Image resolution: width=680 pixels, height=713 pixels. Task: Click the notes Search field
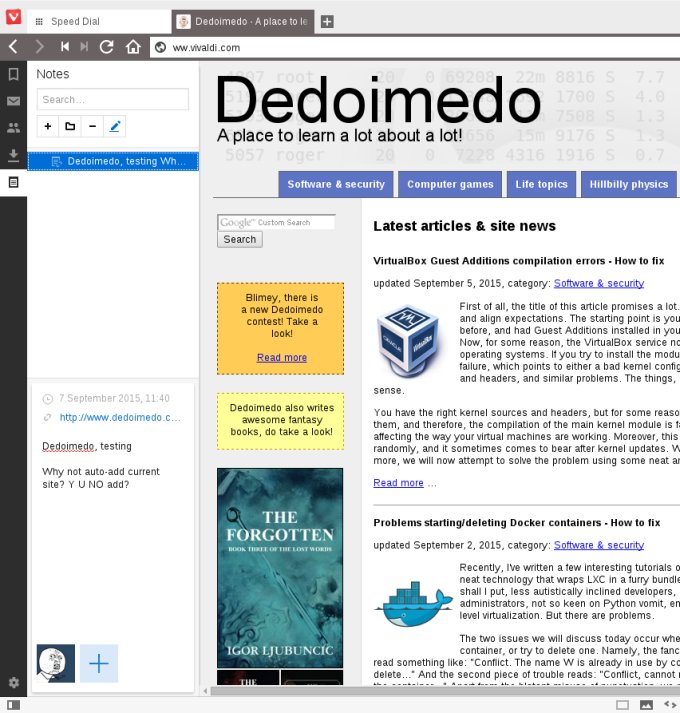(x=113, y=99)
